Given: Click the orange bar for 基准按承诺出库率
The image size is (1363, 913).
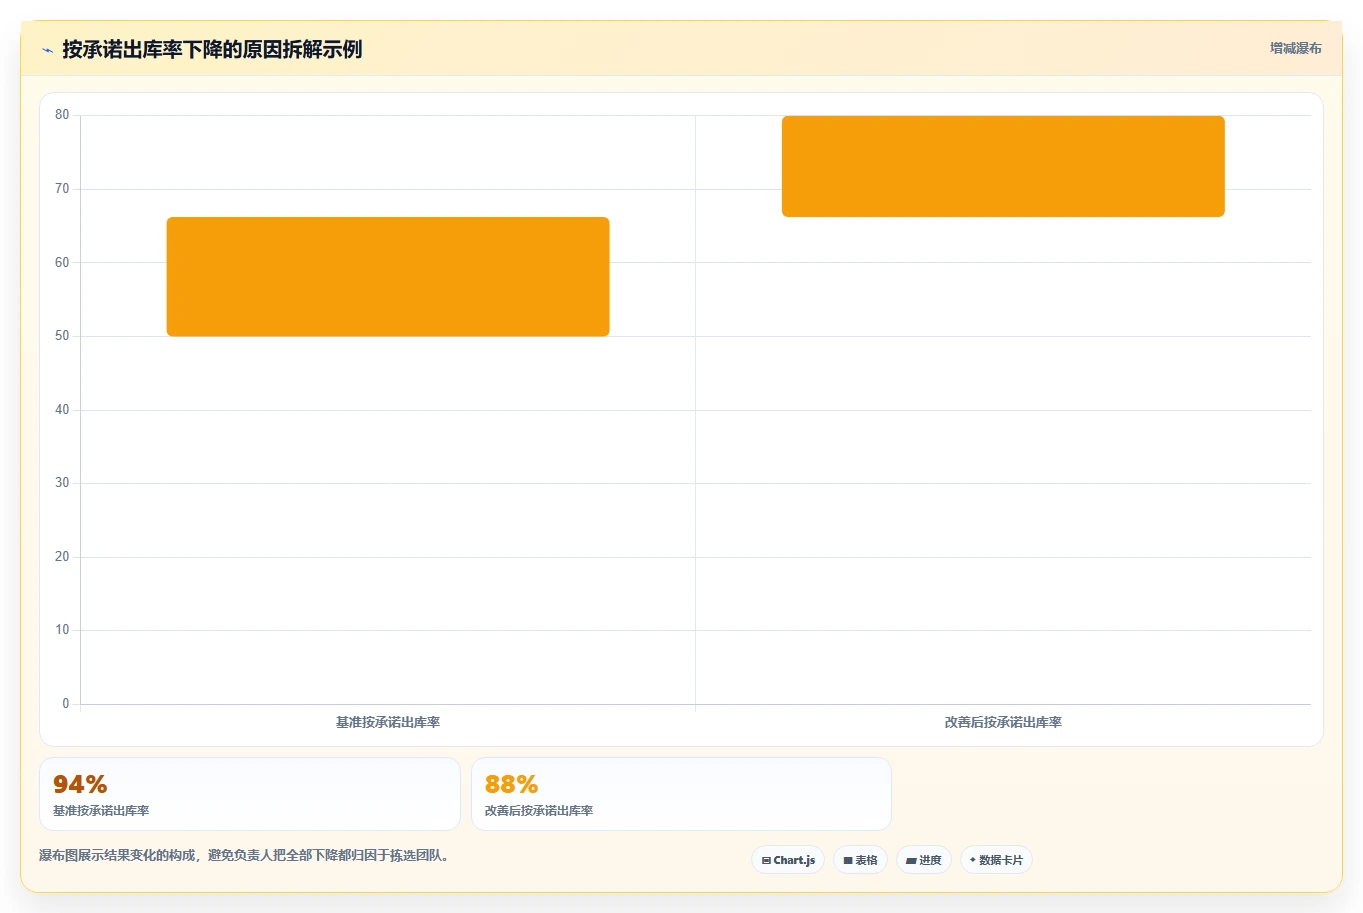Looking at the screenshot, I should [388, 277].
